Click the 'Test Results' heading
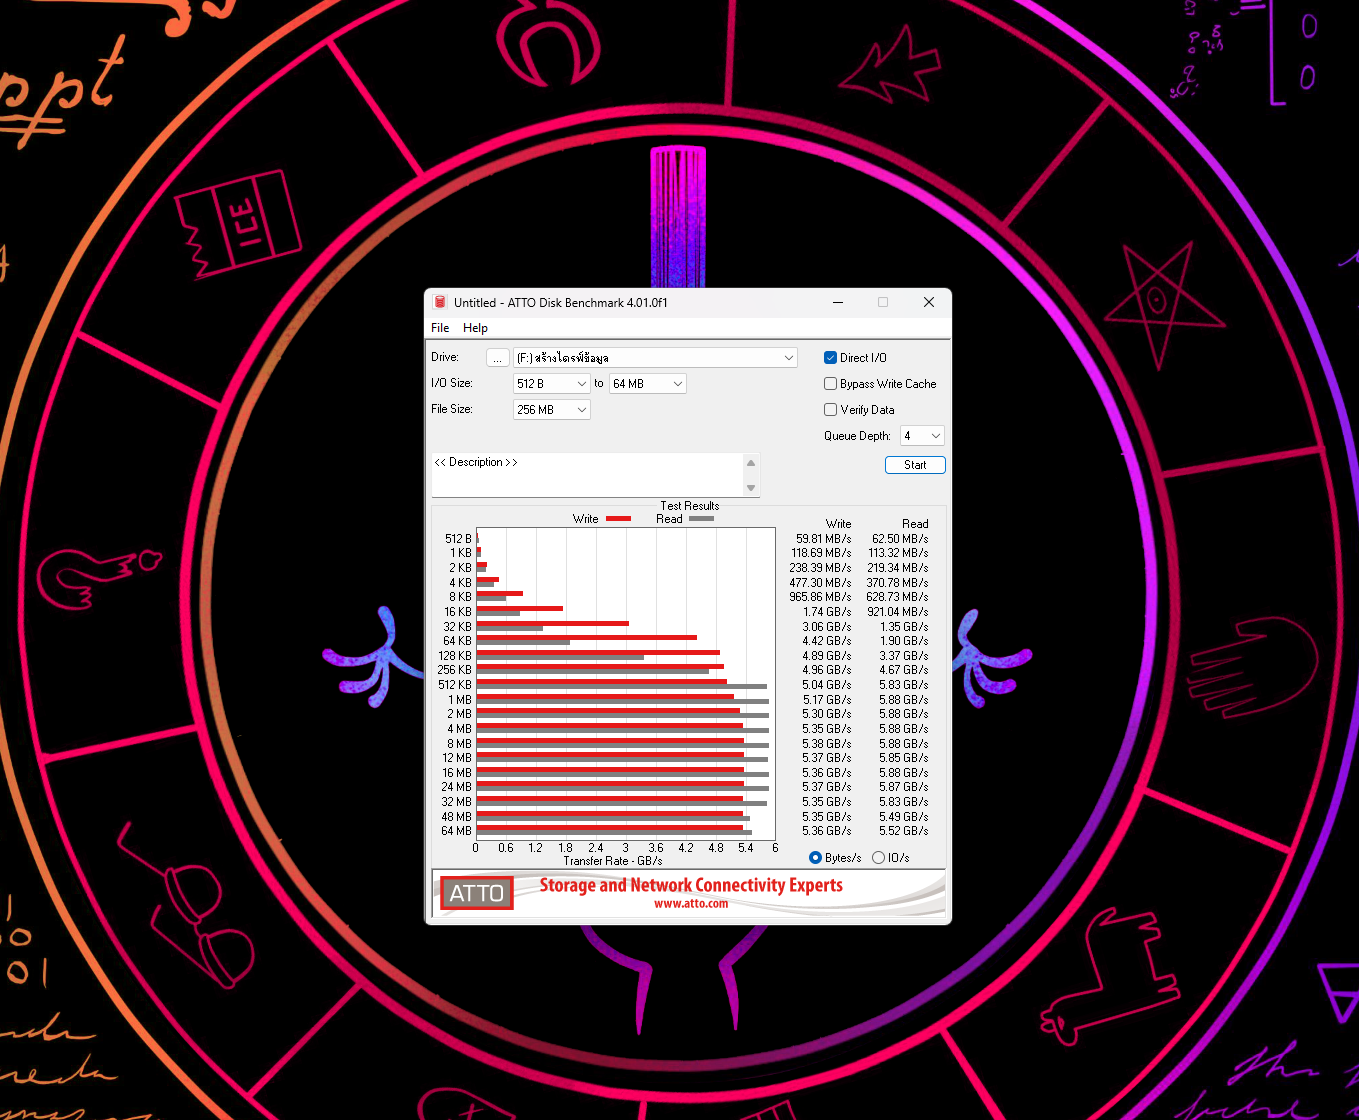 (x=690, y=506)
